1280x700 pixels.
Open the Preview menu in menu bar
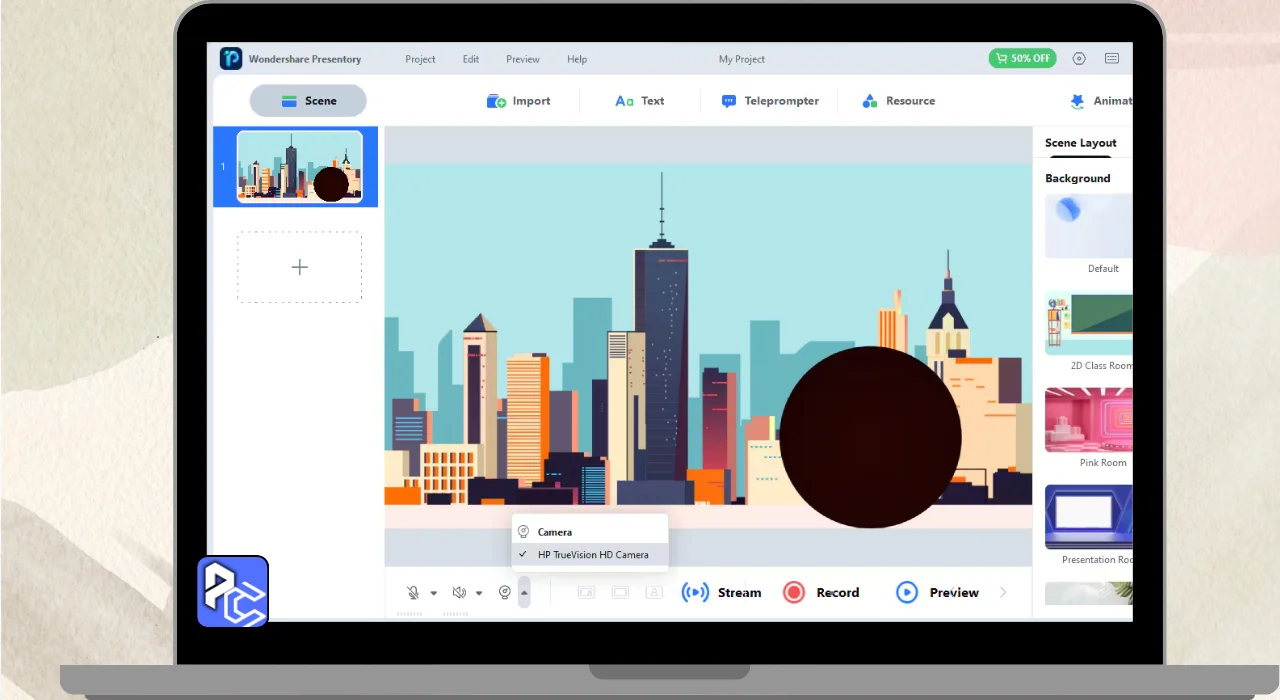point(523,59)
